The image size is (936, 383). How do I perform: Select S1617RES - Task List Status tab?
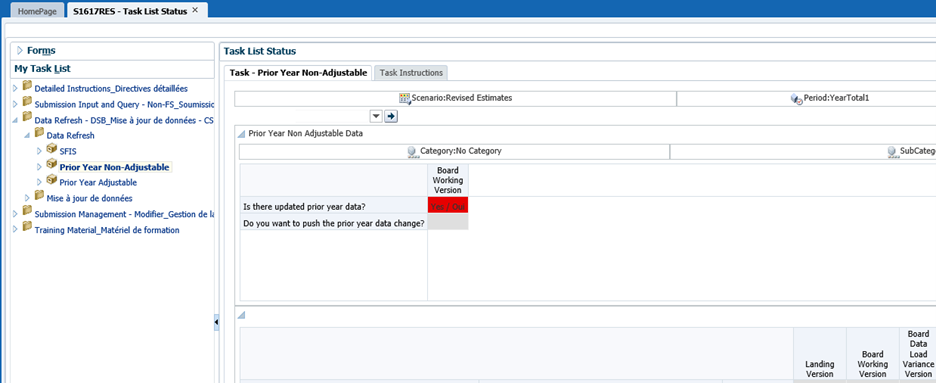(130, 11)
